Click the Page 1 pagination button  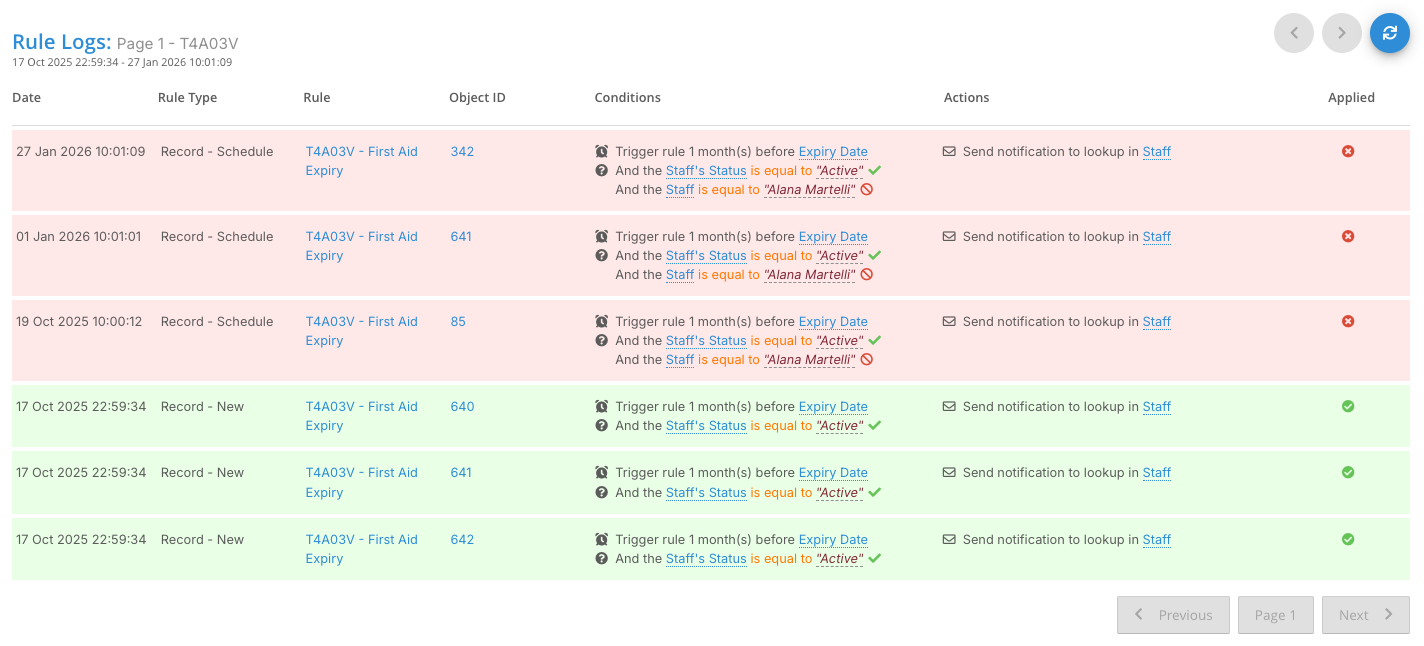click(x=1275, y=615)
